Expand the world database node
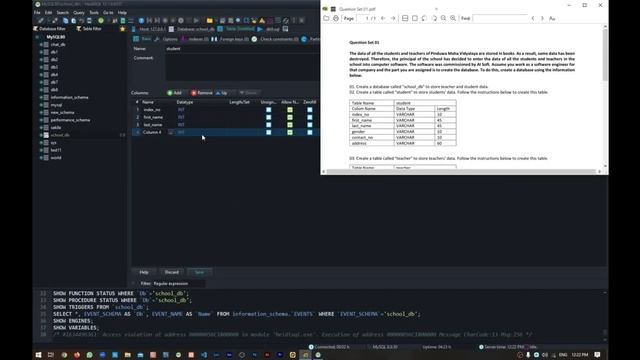 (x=41, y=158)
